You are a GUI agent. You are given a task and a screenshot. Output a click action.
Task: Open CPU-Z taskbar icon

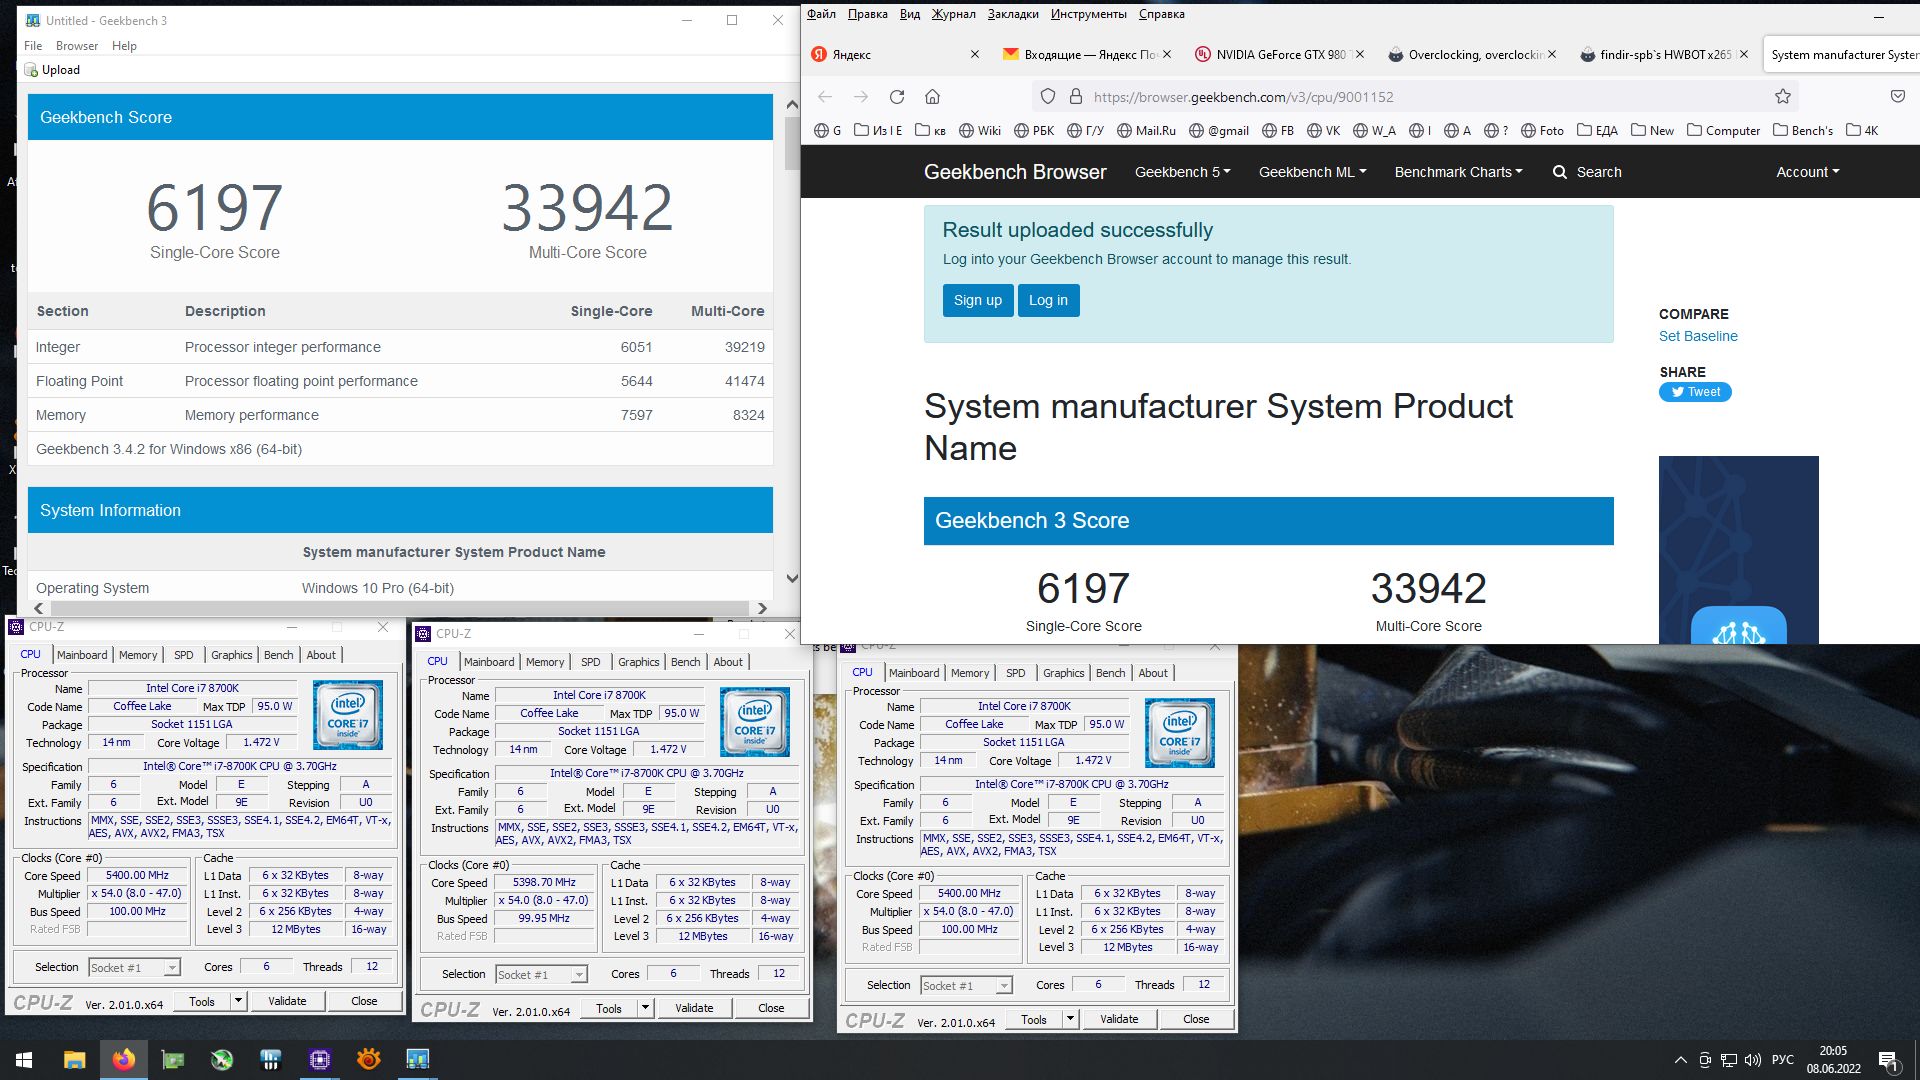click(x=320, y=1059)
